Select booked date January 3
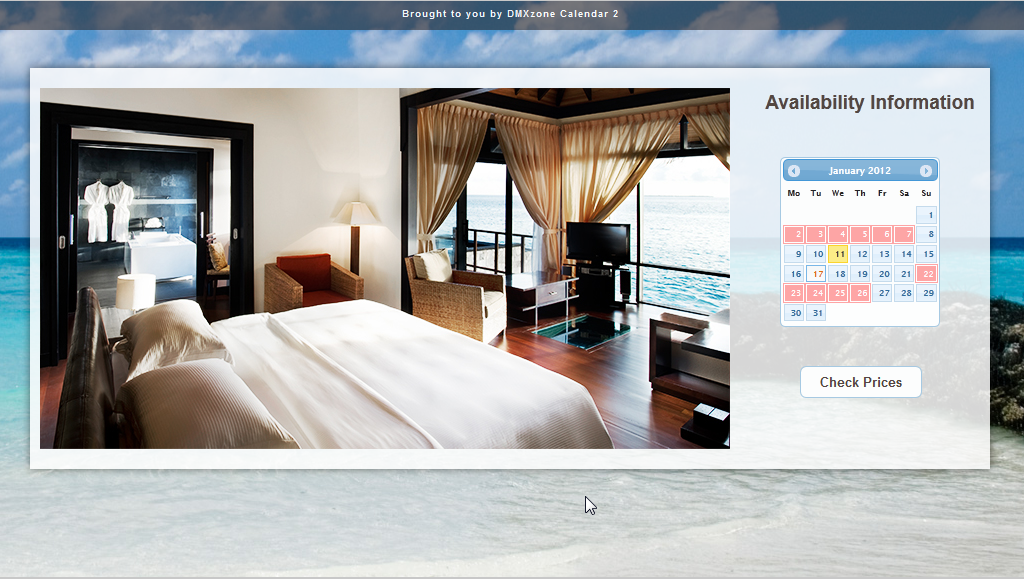The image size is (1024, 579). pyautogui.click(x=816, y=234)
